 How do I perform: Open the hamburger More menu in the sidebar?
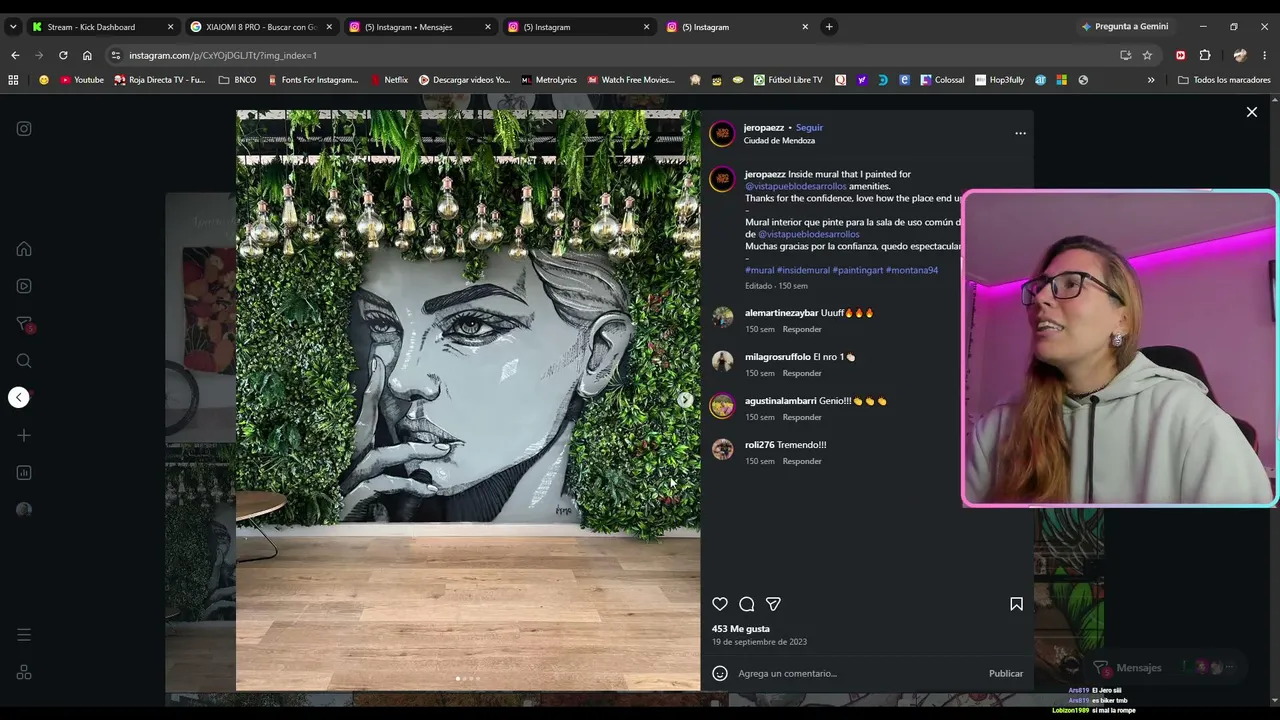pos(24,635)
